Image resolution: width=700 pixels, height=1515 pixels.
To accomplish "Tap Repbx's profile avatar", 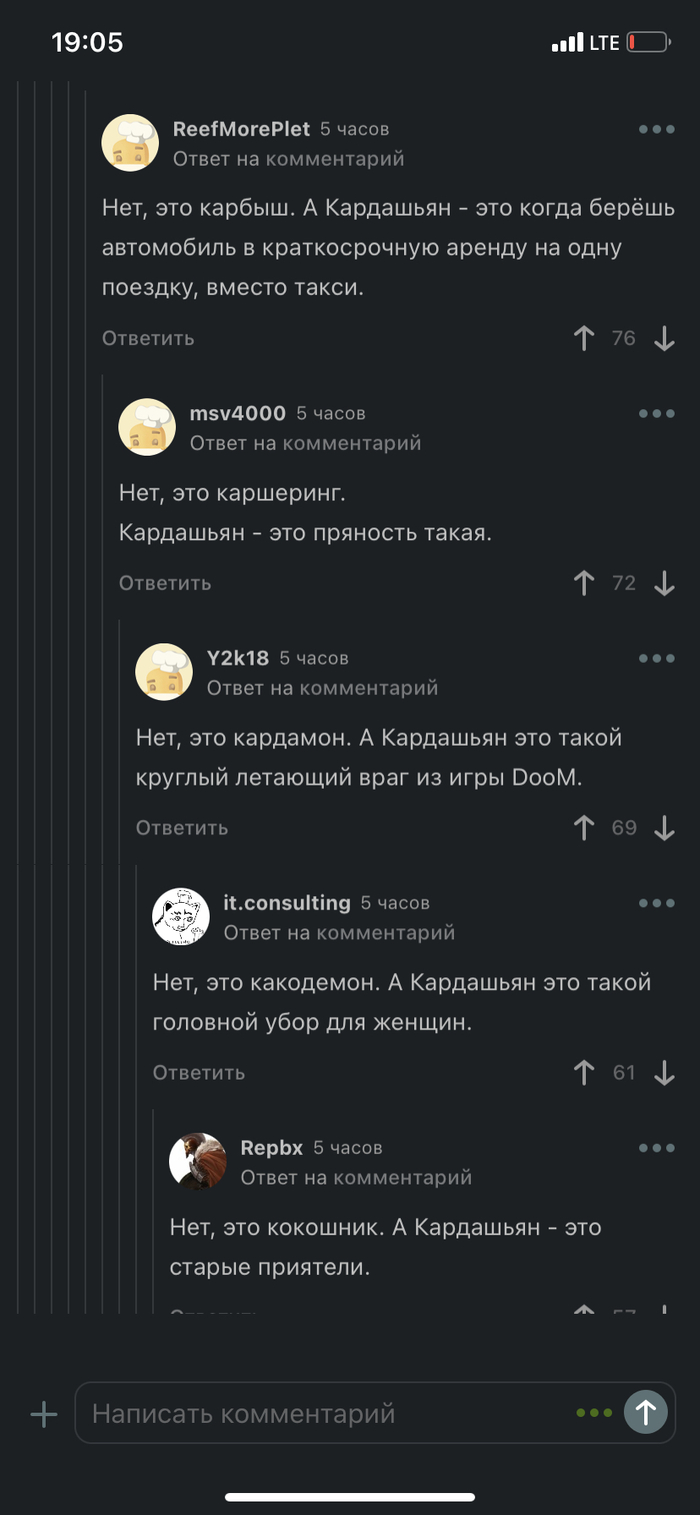I will 198,1161.
